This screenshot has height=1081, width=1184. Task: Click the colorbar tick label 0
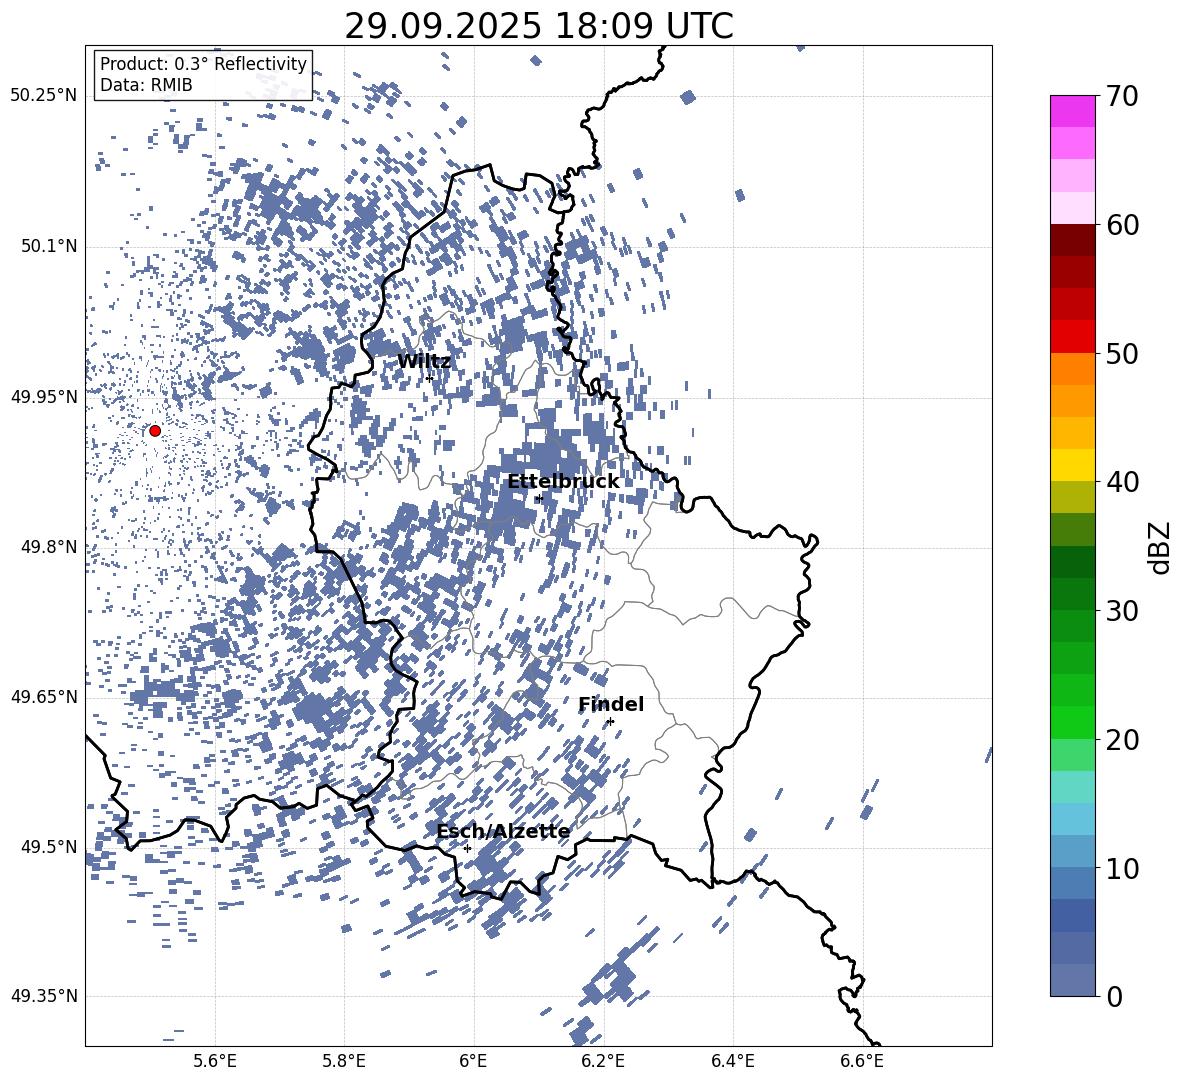(1114, 996)
